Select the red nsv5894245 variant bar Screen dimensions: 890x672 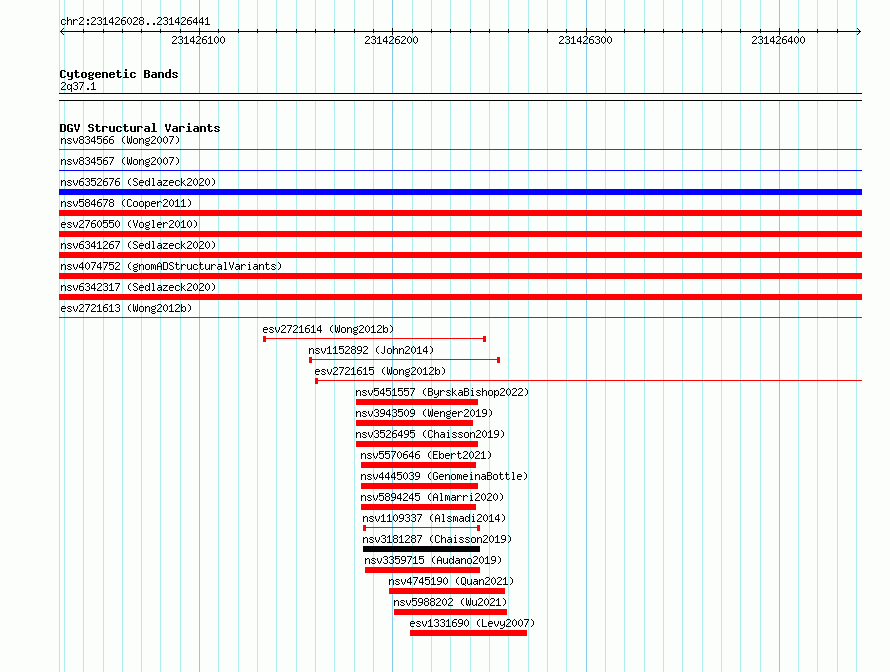coord(418,507)
